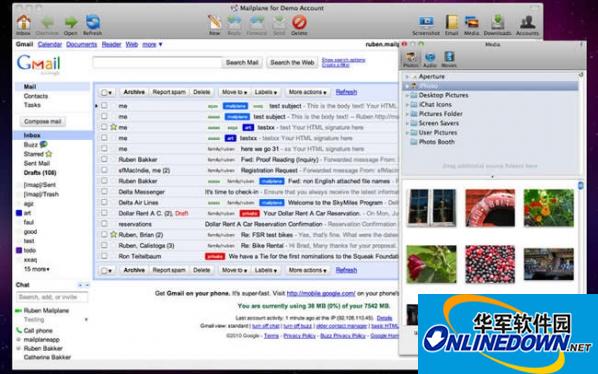Expand the '15 more' labels list
598x374 pixels.
tap(37, 269)
